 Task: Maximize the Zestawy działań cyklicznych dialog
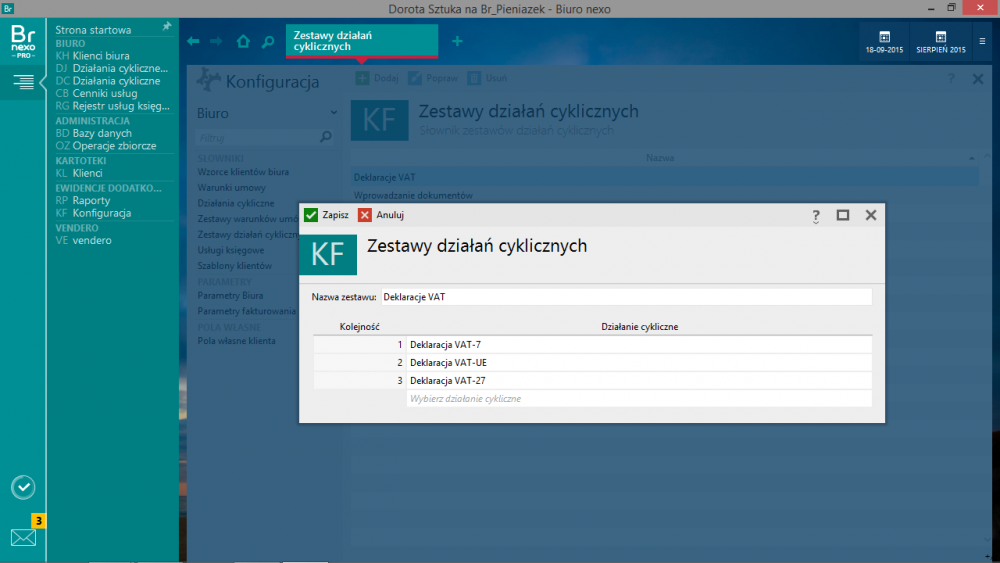pyautogui.click(x=843, y=215)
